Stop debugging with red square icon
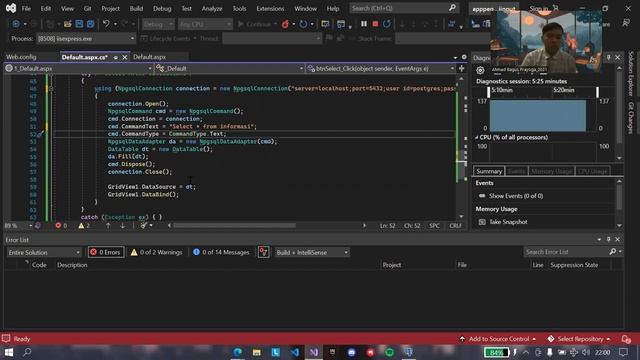 tap(375, 24)
